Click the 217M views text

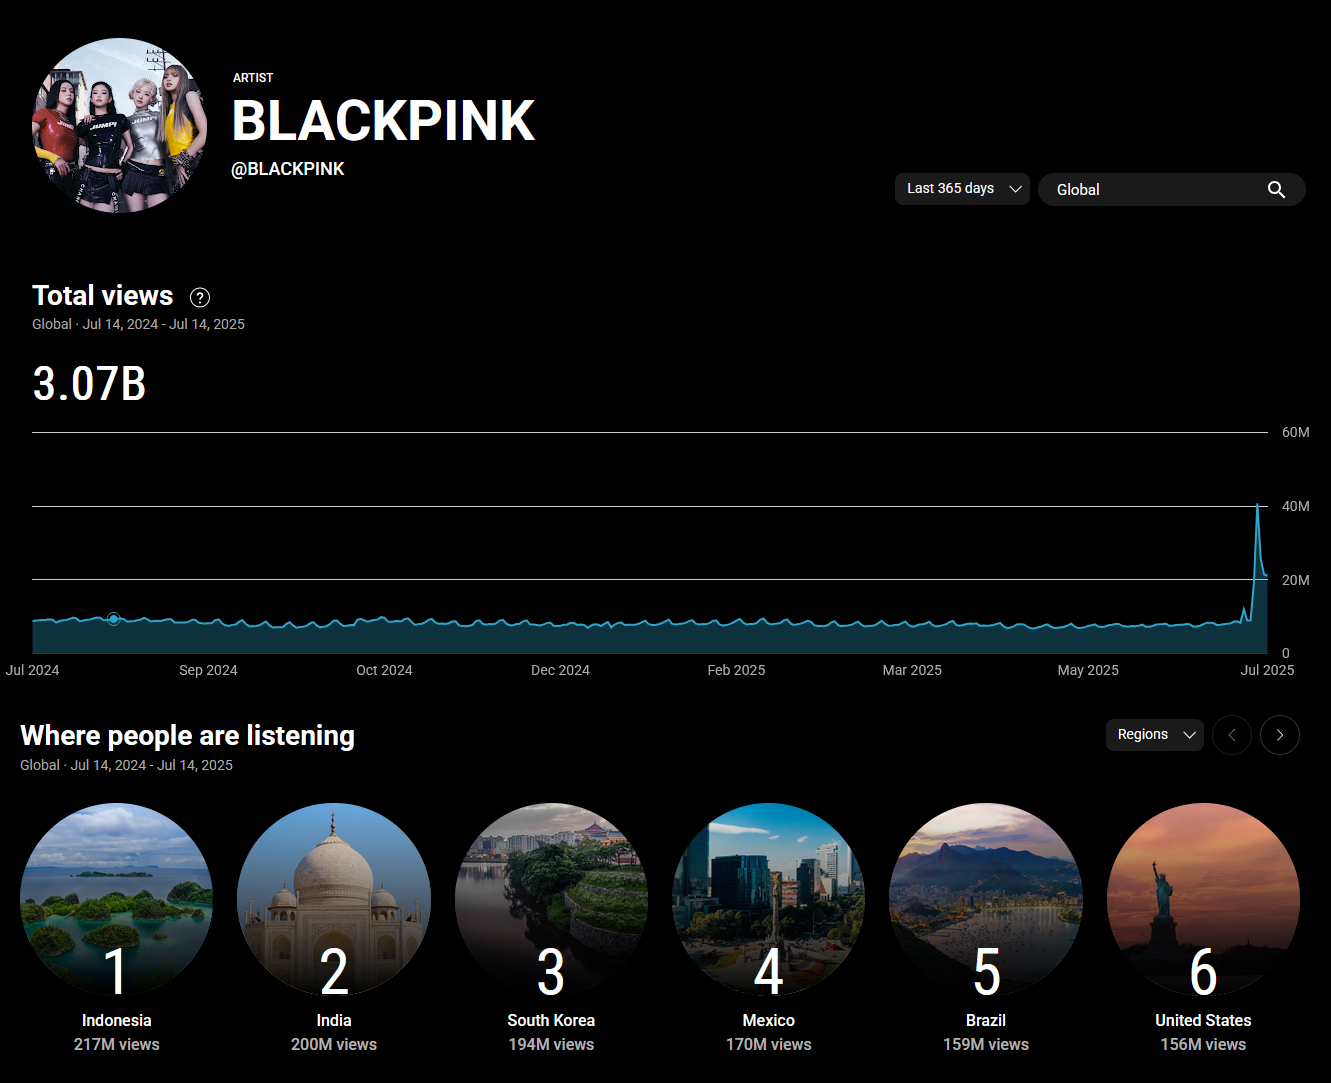coord(116,1044)
